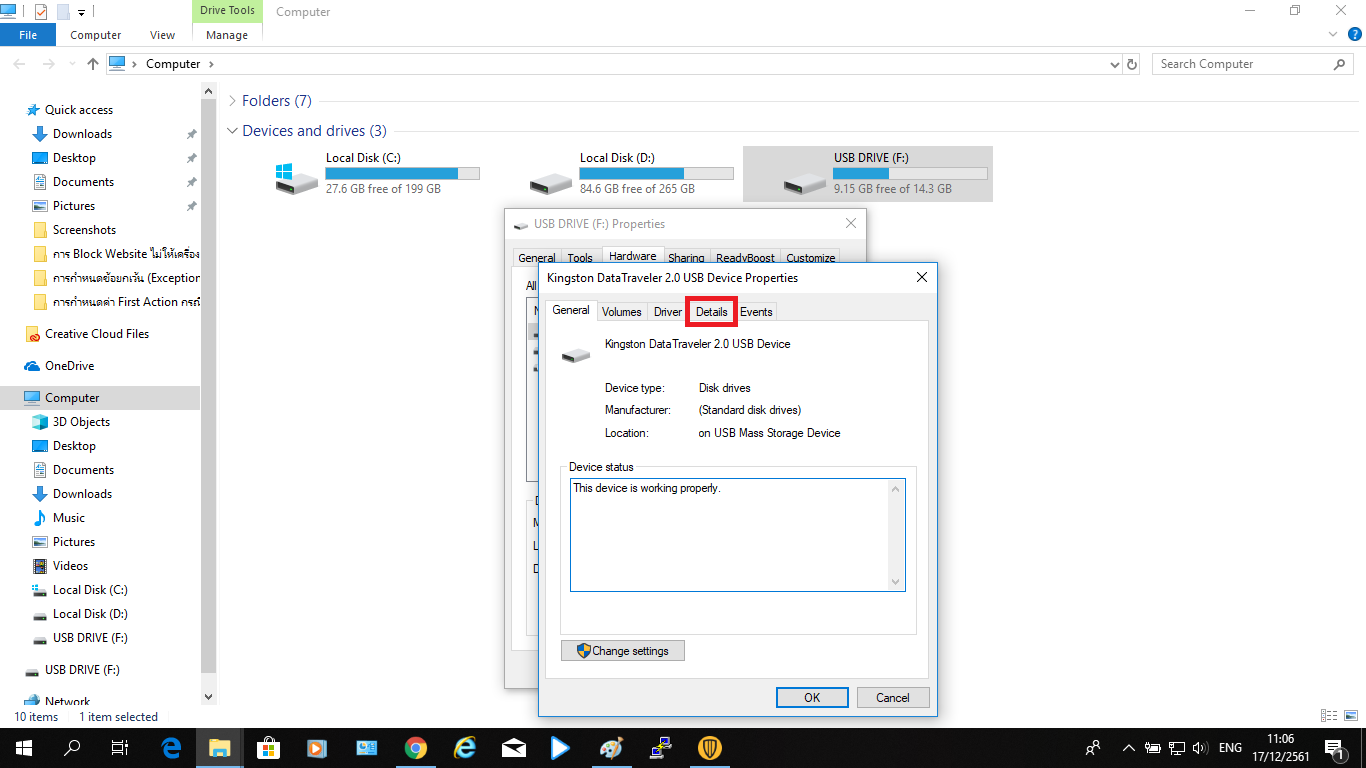Image resolution: width=1366 pixels, height=768 pixels.
Task: Open the Microsoft Store taskbar icon
Action: [x=268, y=747]
